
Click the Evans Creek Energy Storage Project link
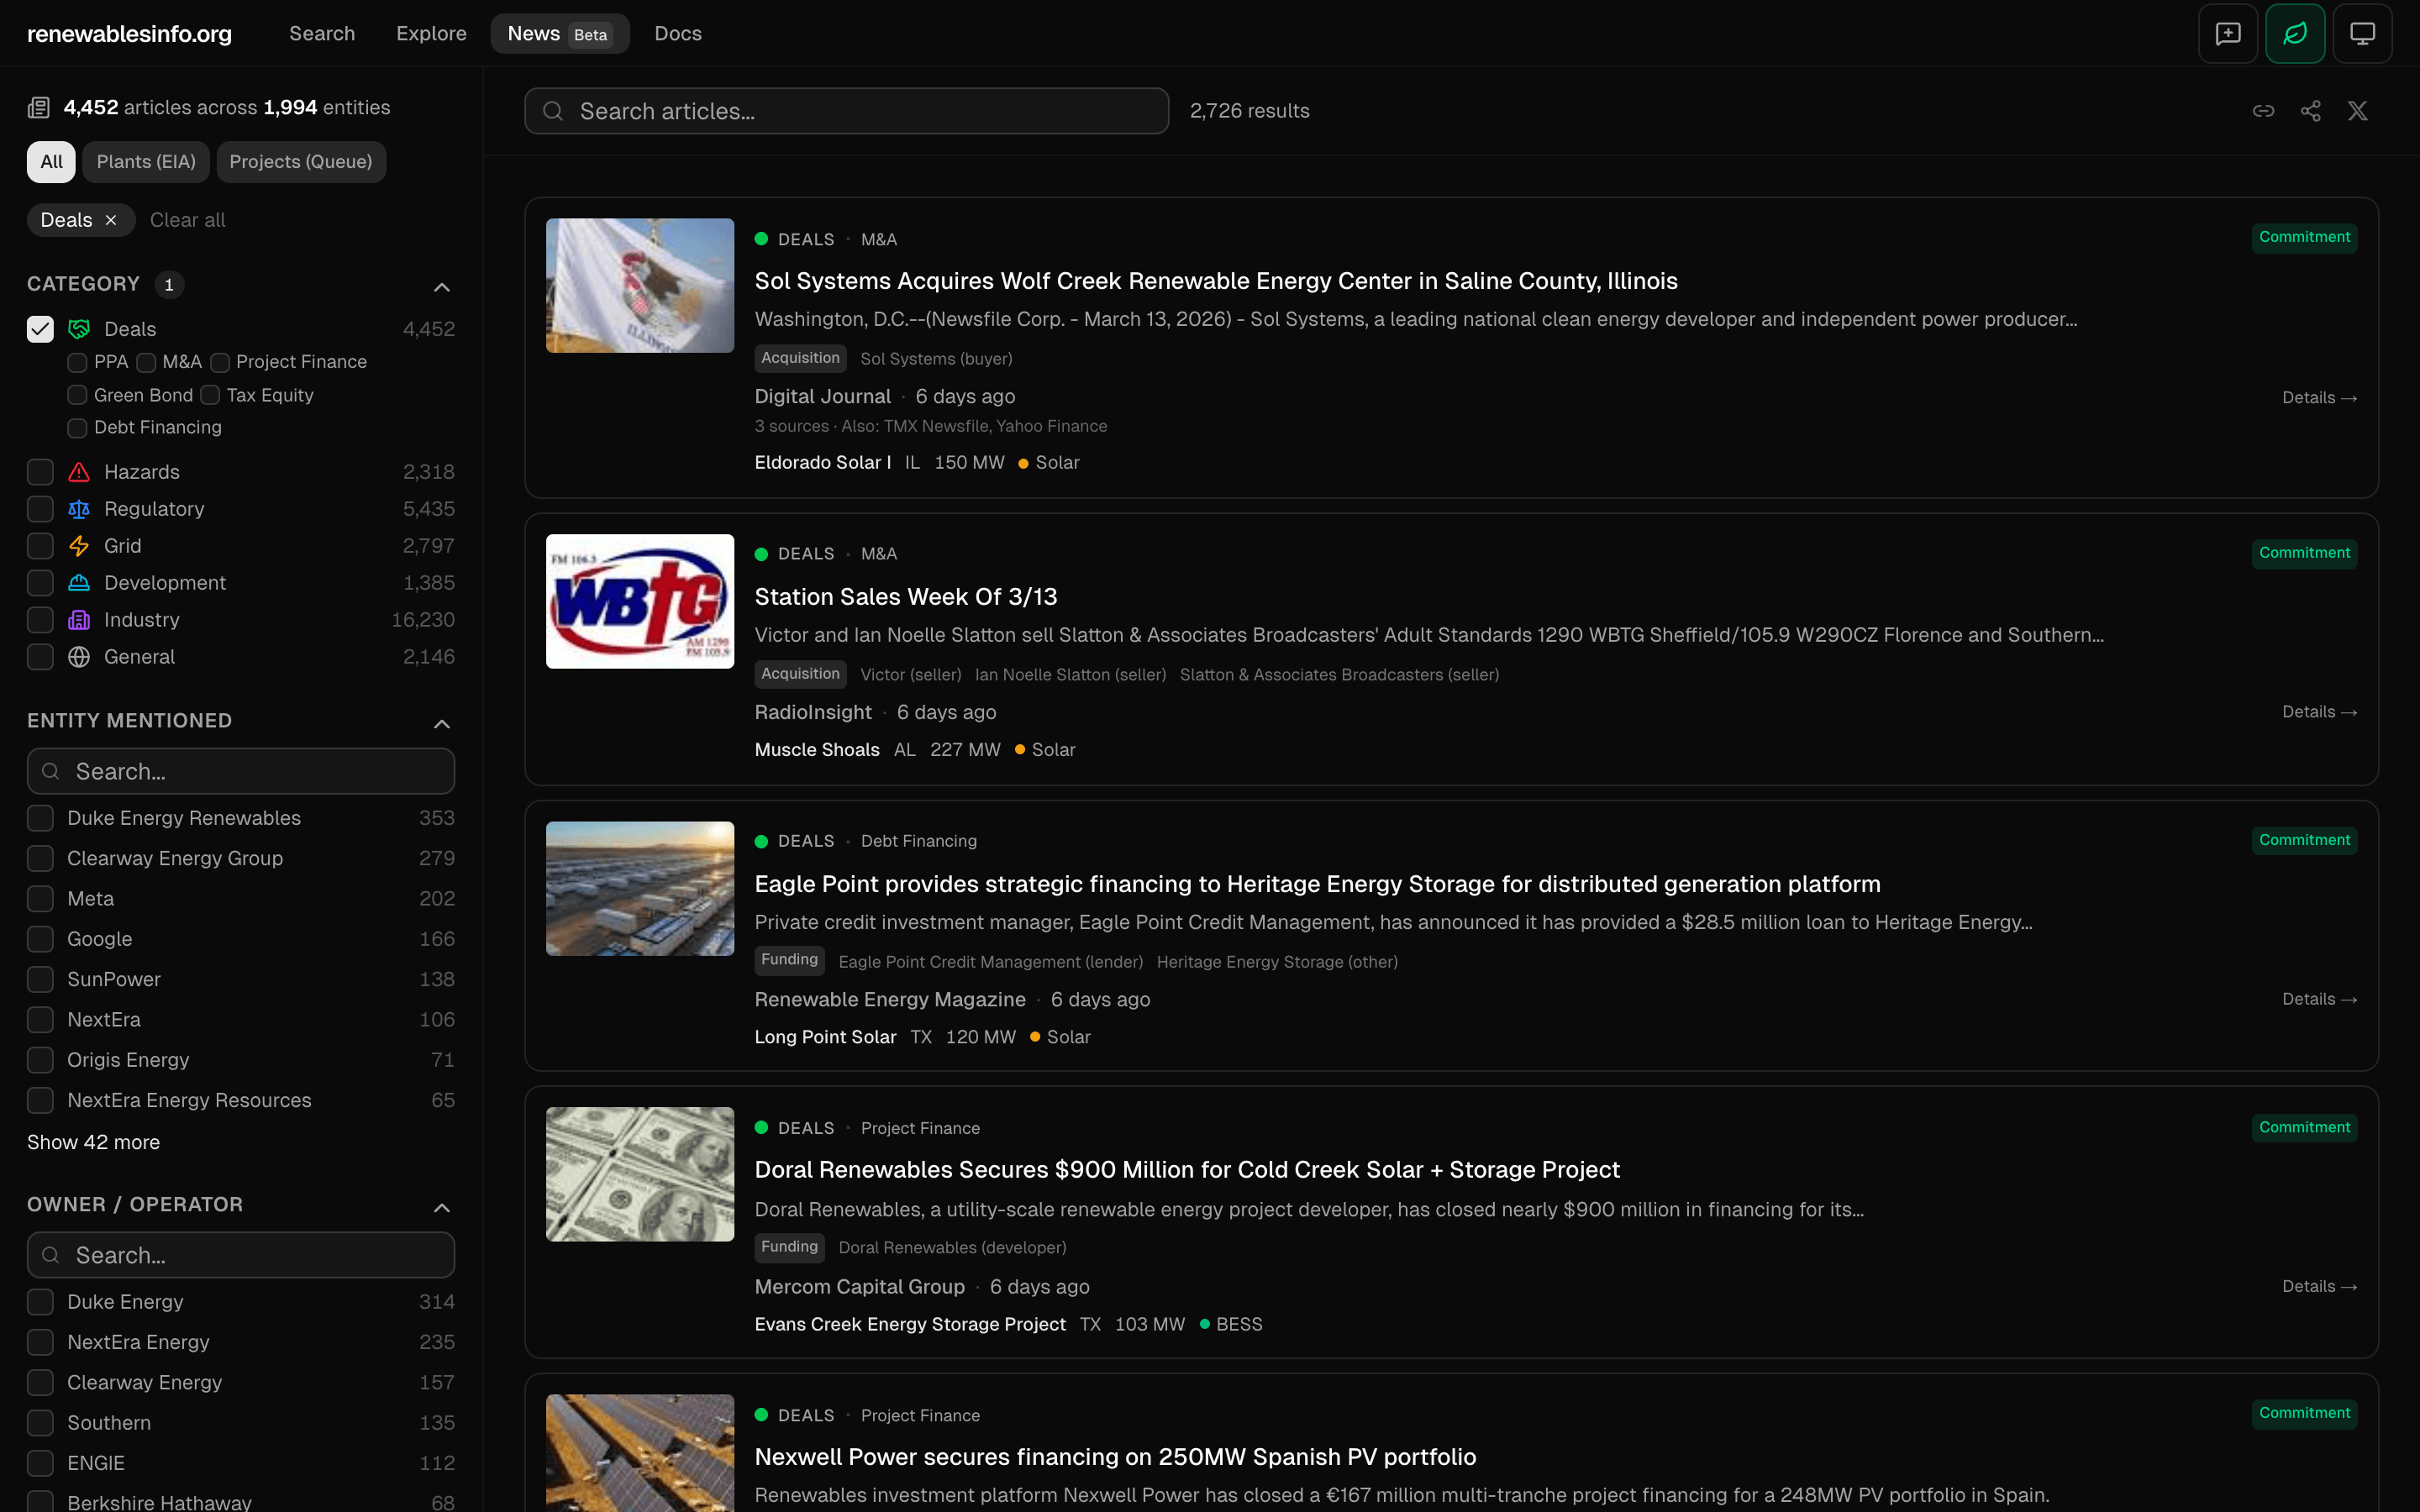click(x=910, y=1324)
